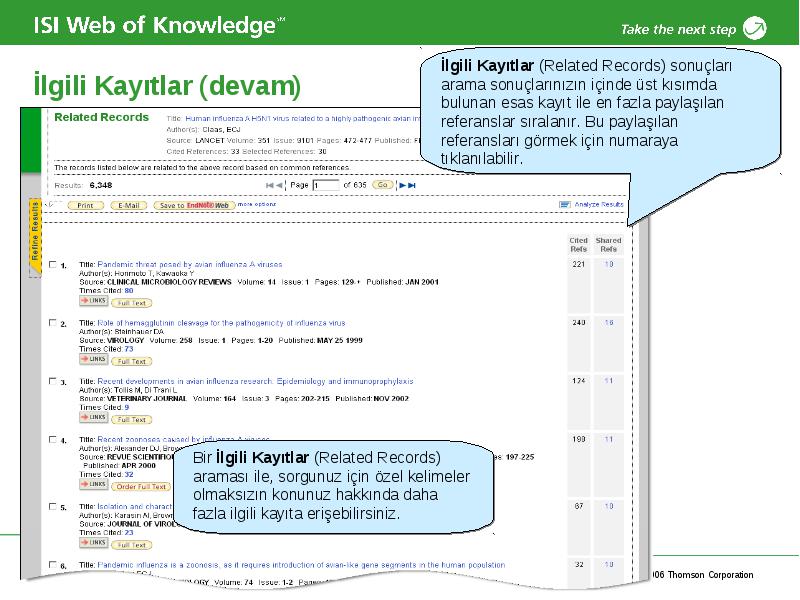Click Full Text button for record 5
800x600 pixels.
tap(132, 545)
